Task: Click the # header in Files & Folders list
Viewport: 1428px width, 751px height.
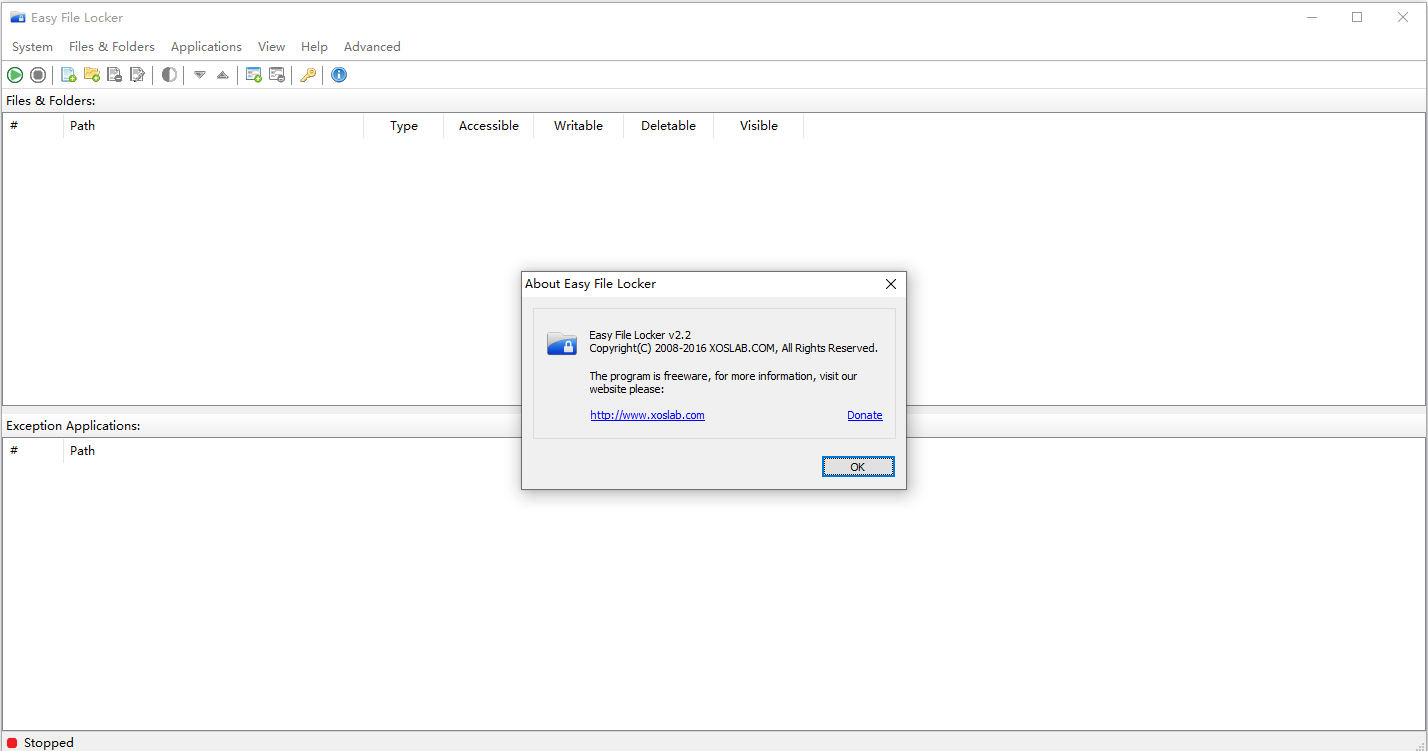Action: tap(34, 126)
